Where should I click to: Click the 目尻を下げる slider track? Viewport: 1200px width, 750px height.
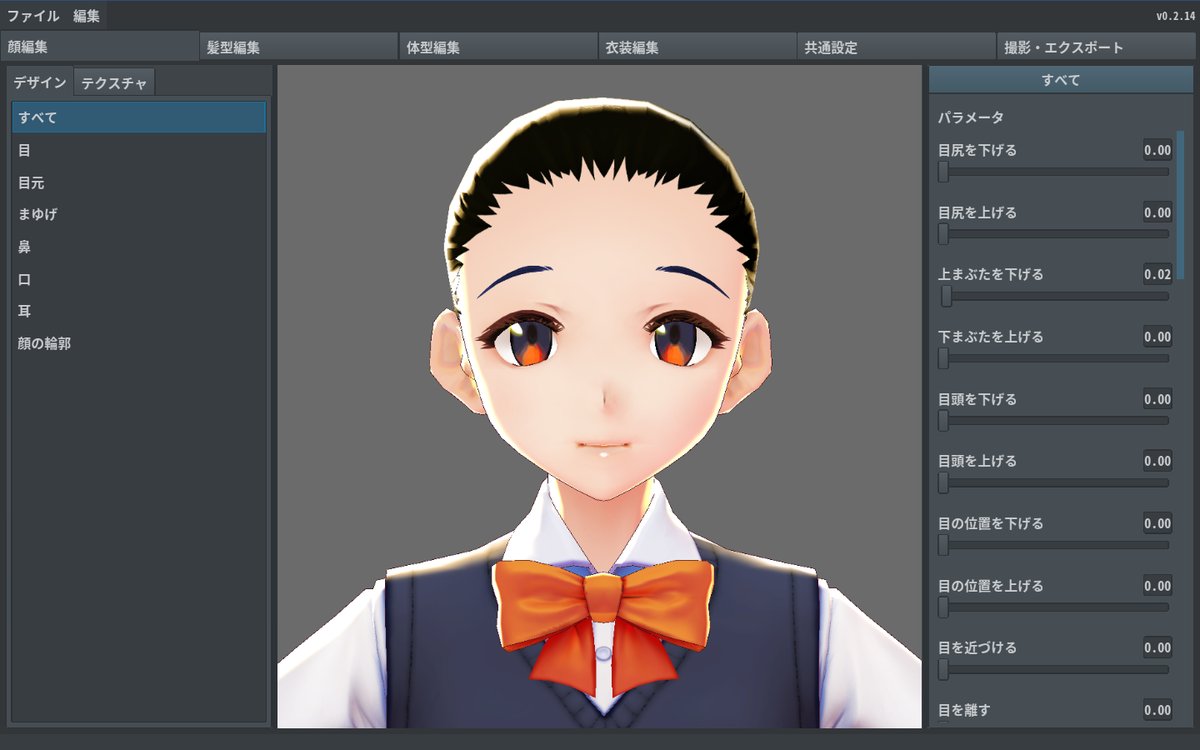click(1055, 172)
